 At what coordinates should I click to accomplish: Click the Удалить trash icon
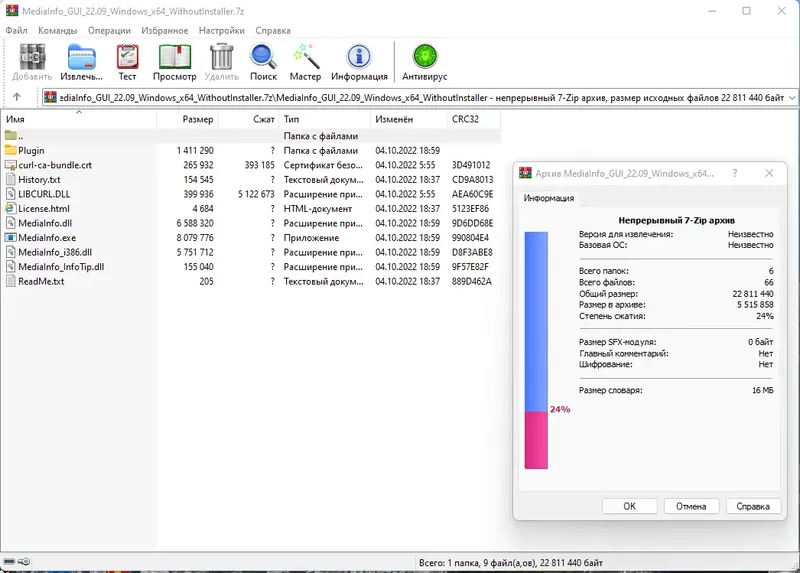pos(221,57)
